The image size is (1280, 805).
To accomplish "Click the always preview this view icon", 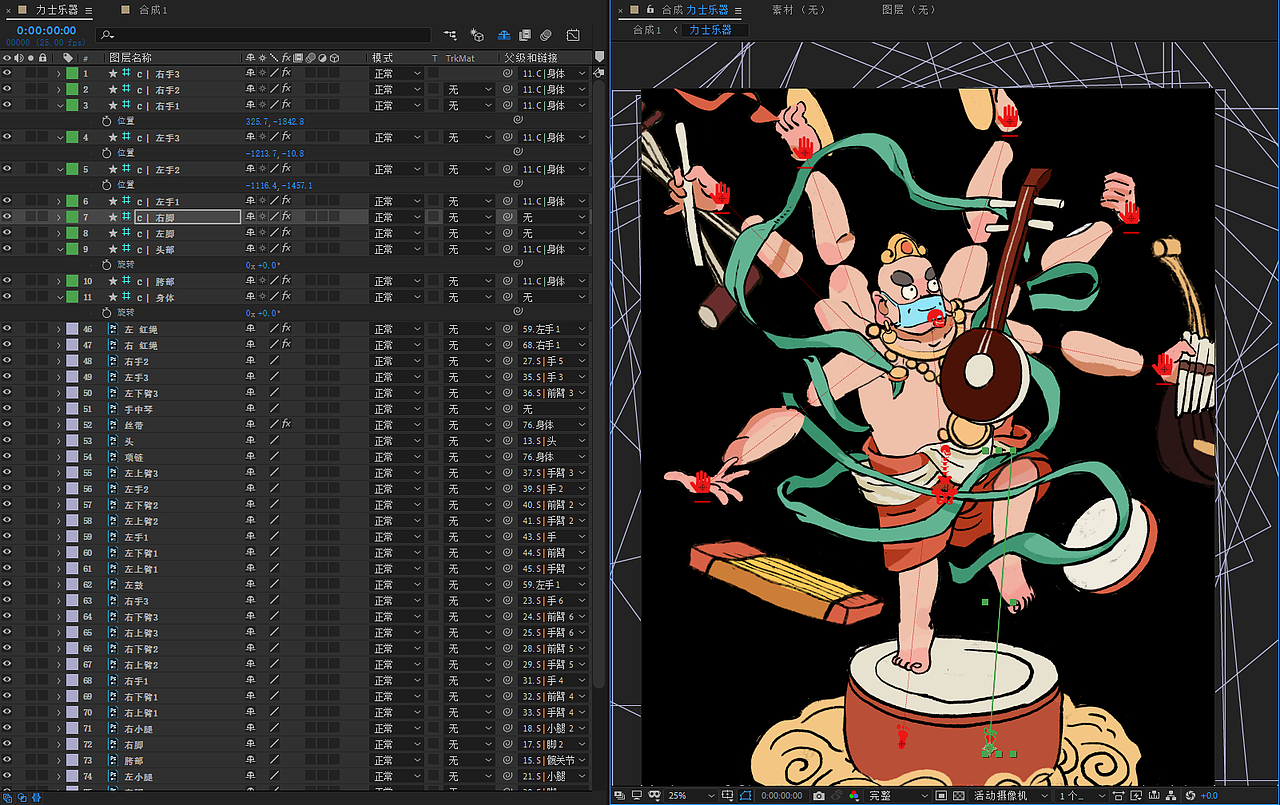I will click(620, 795).
